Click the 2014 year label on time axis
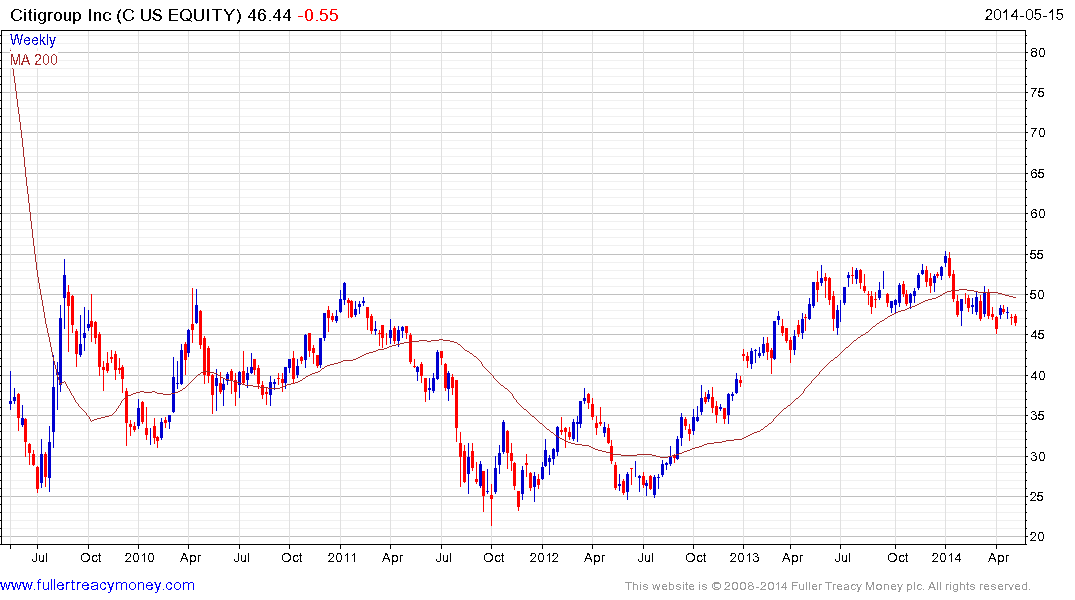 [x=945, y=557]
